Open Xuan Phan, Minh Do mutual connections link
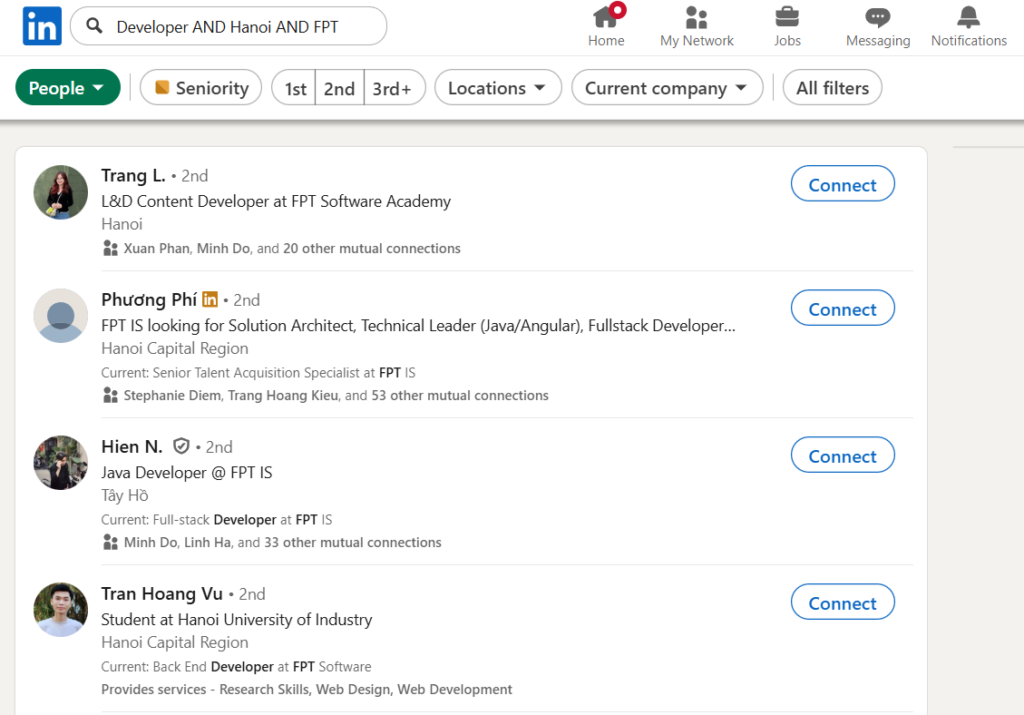Viewport: 1024px width, 715px height. tap(292, 248)
